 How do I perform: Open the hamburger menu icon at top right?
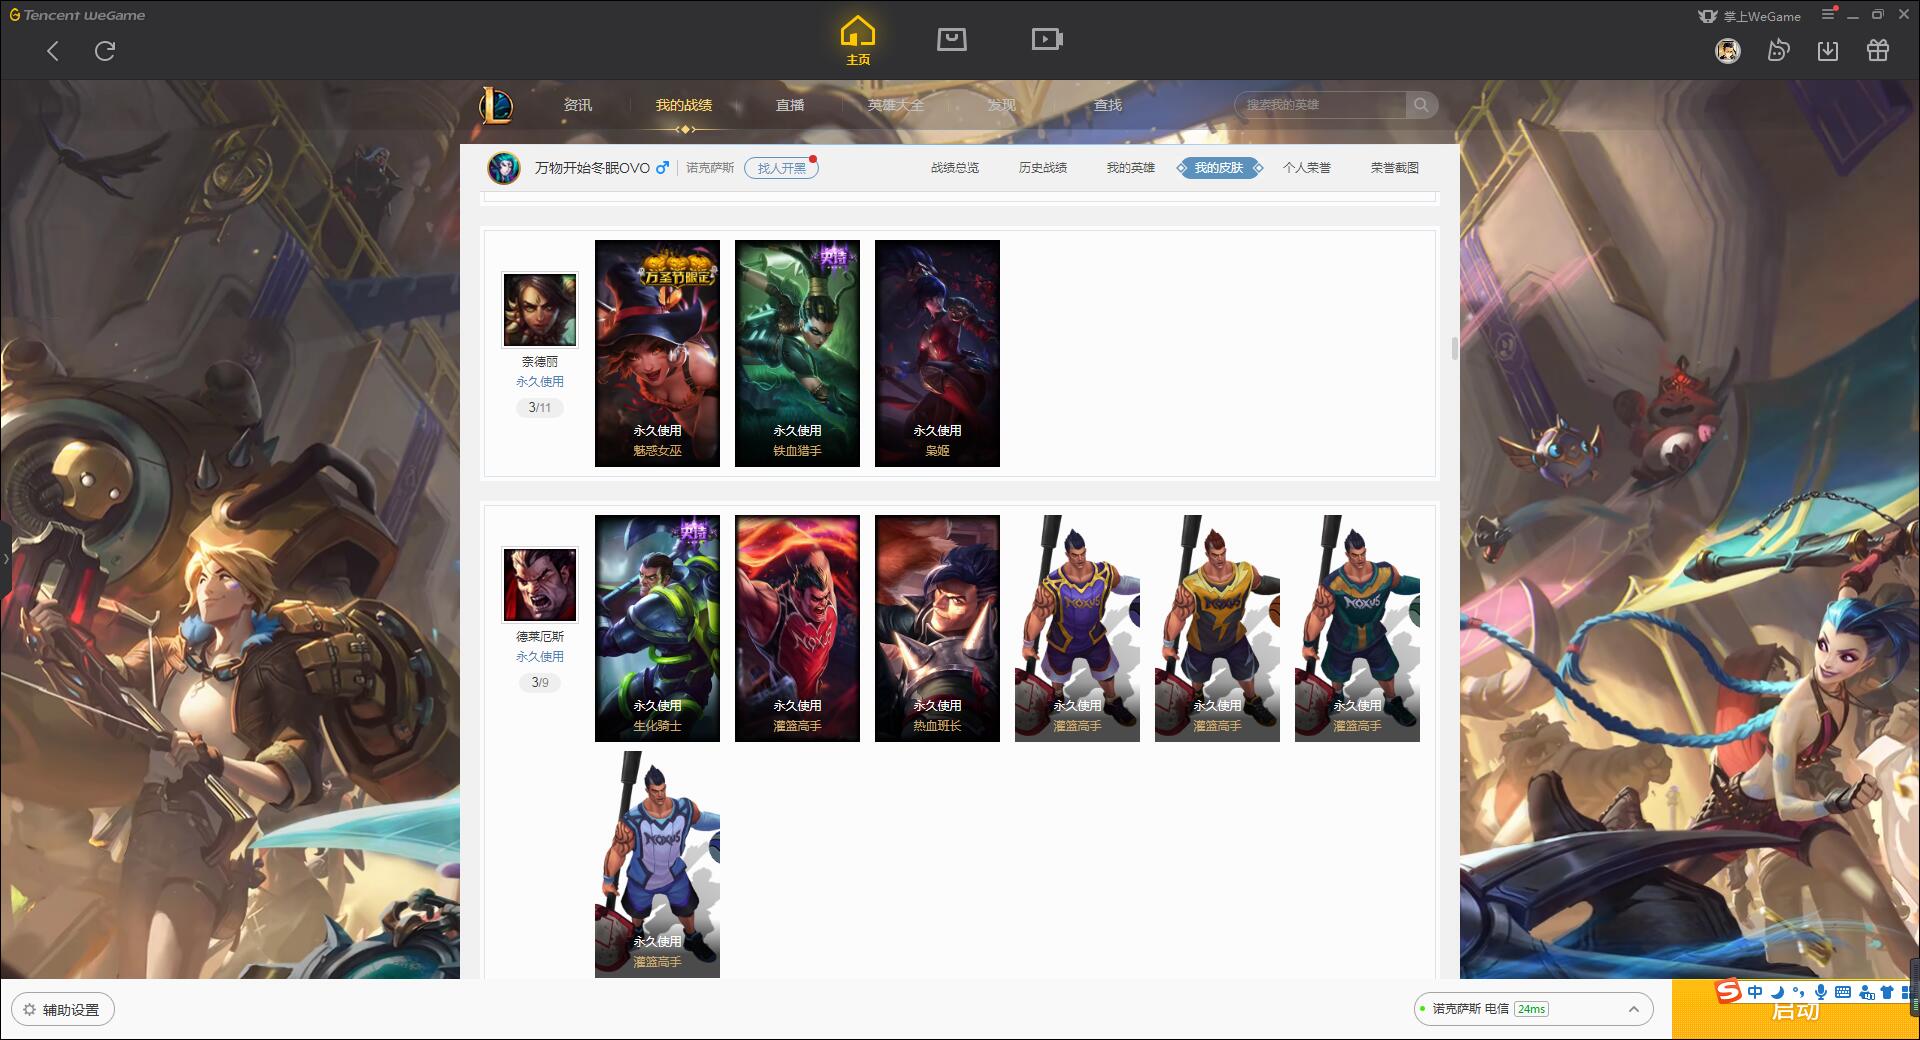click(x=1829, y=15)
